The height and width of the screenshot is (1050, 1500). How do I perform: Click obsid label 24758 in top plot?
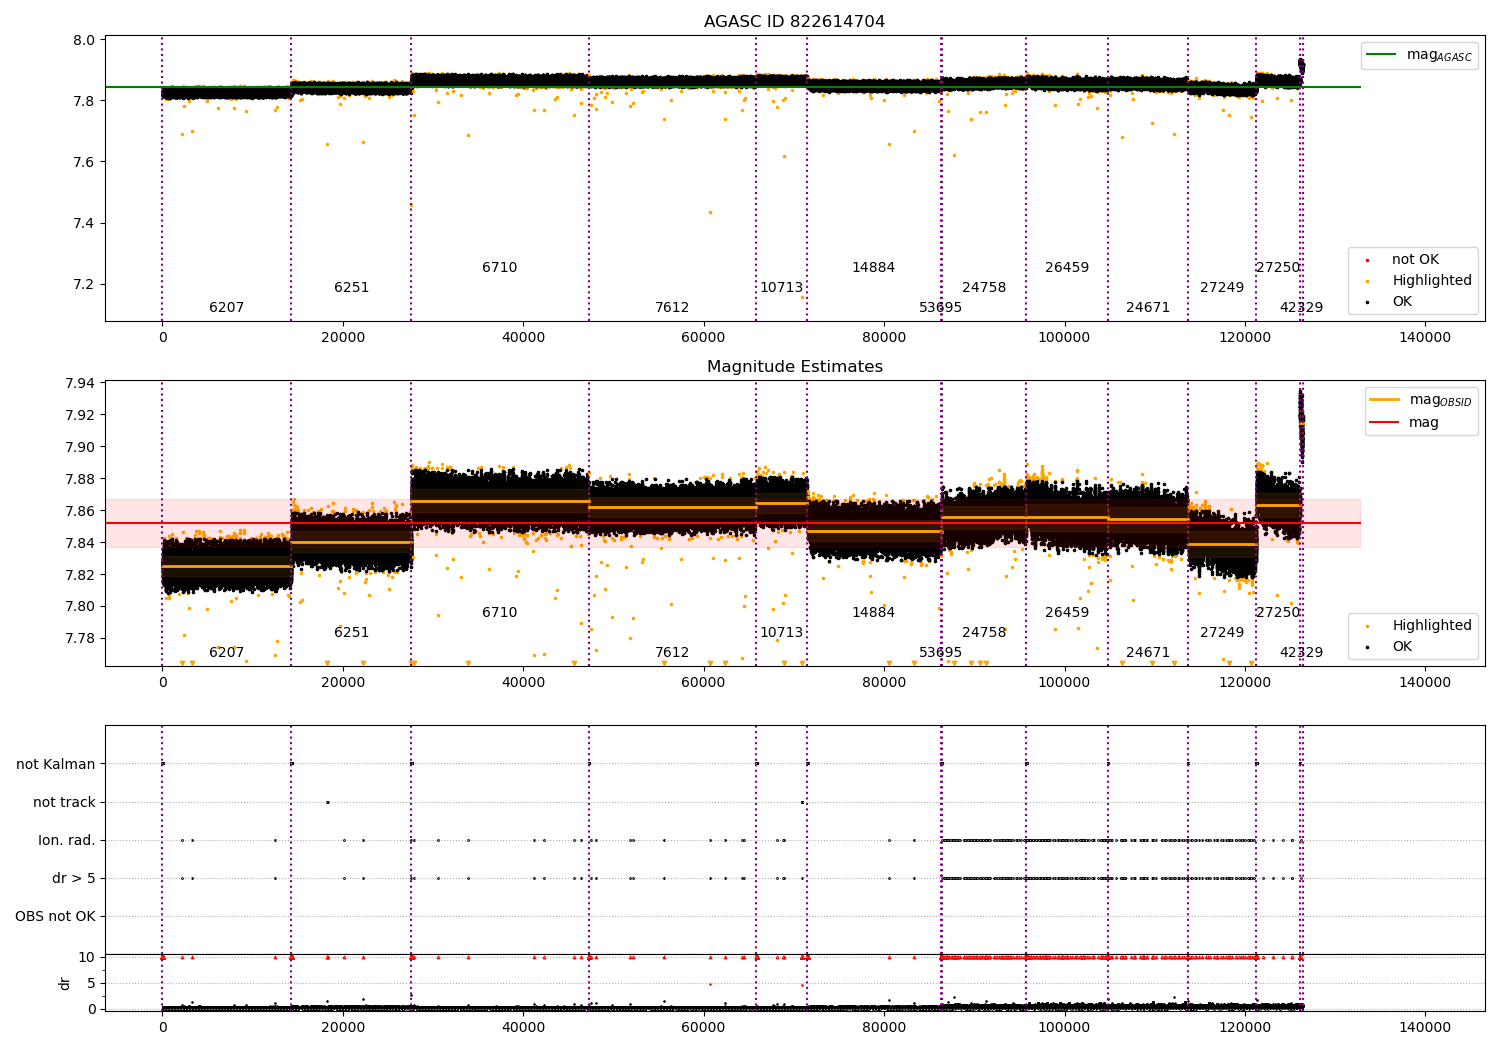[984, 288]
